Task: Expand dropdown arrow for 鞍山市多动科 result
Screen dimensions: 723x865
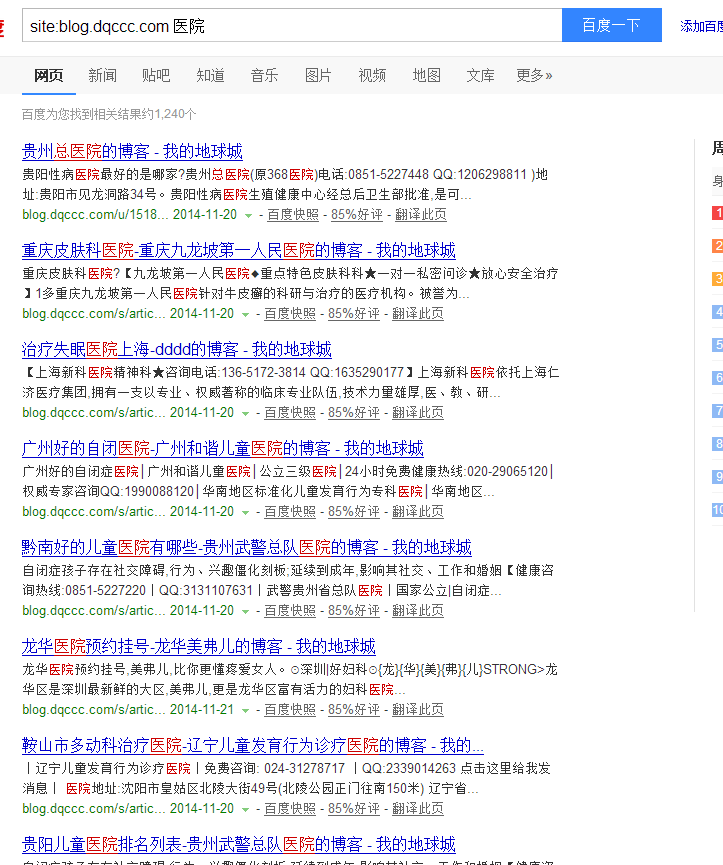Action: tap(245, 809)
